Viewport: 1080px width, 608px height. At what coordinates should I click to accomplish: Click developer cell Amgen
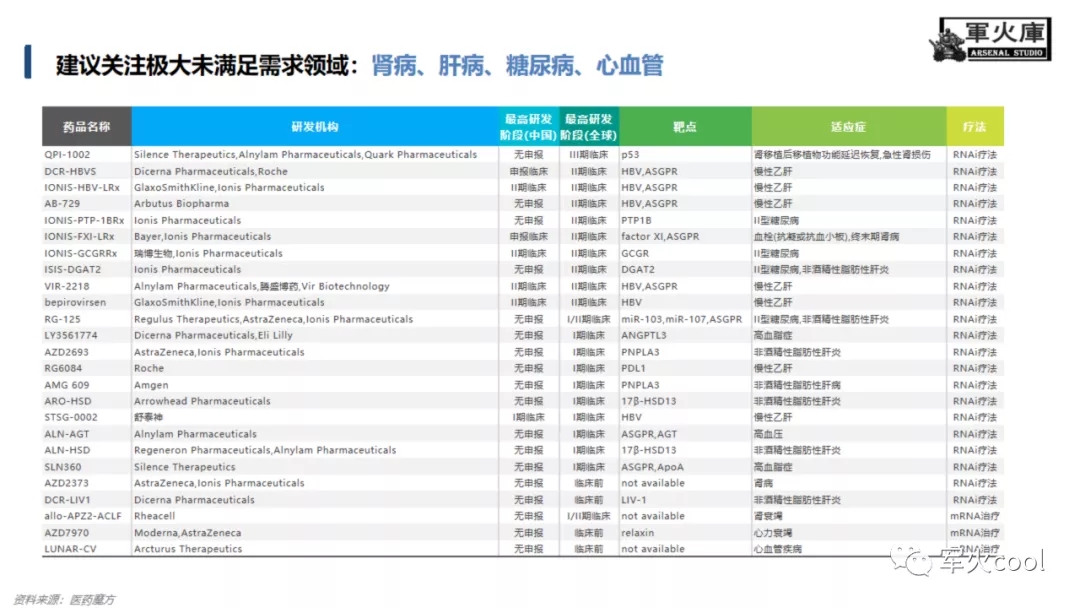[151, 385]
